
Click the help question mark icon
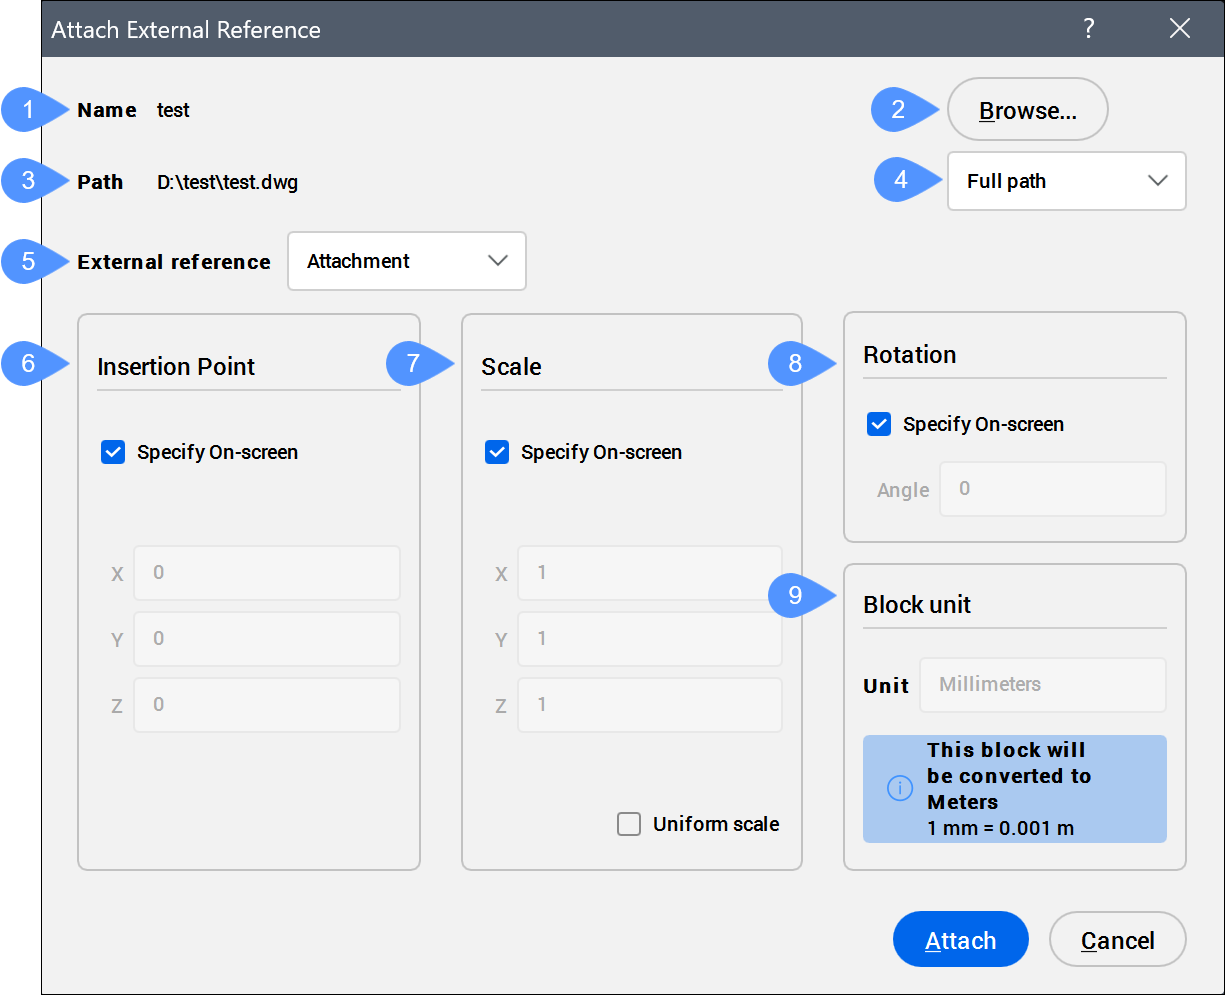[1089, 29]
